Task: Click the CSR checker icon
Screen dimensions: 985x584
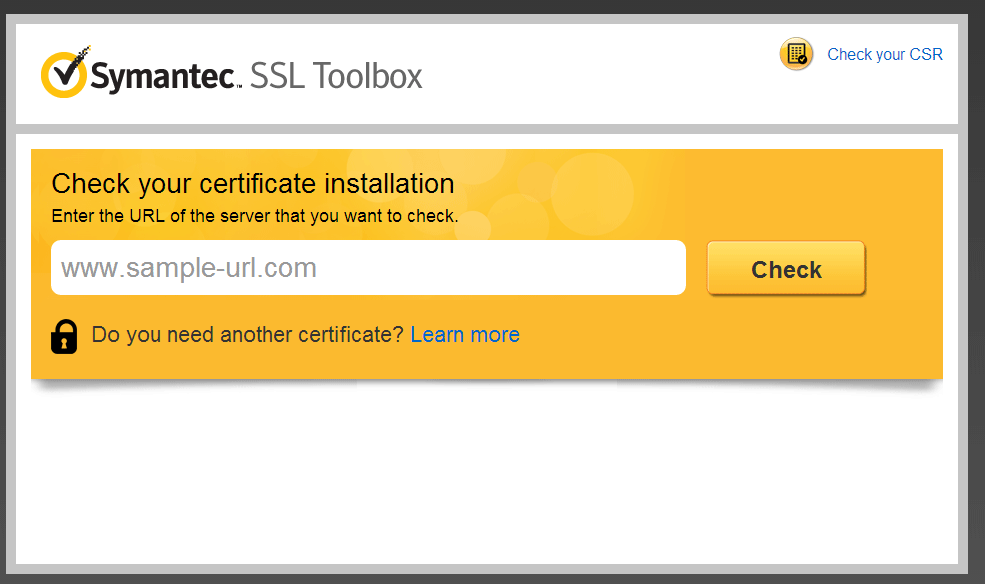Action: point(796,54)
